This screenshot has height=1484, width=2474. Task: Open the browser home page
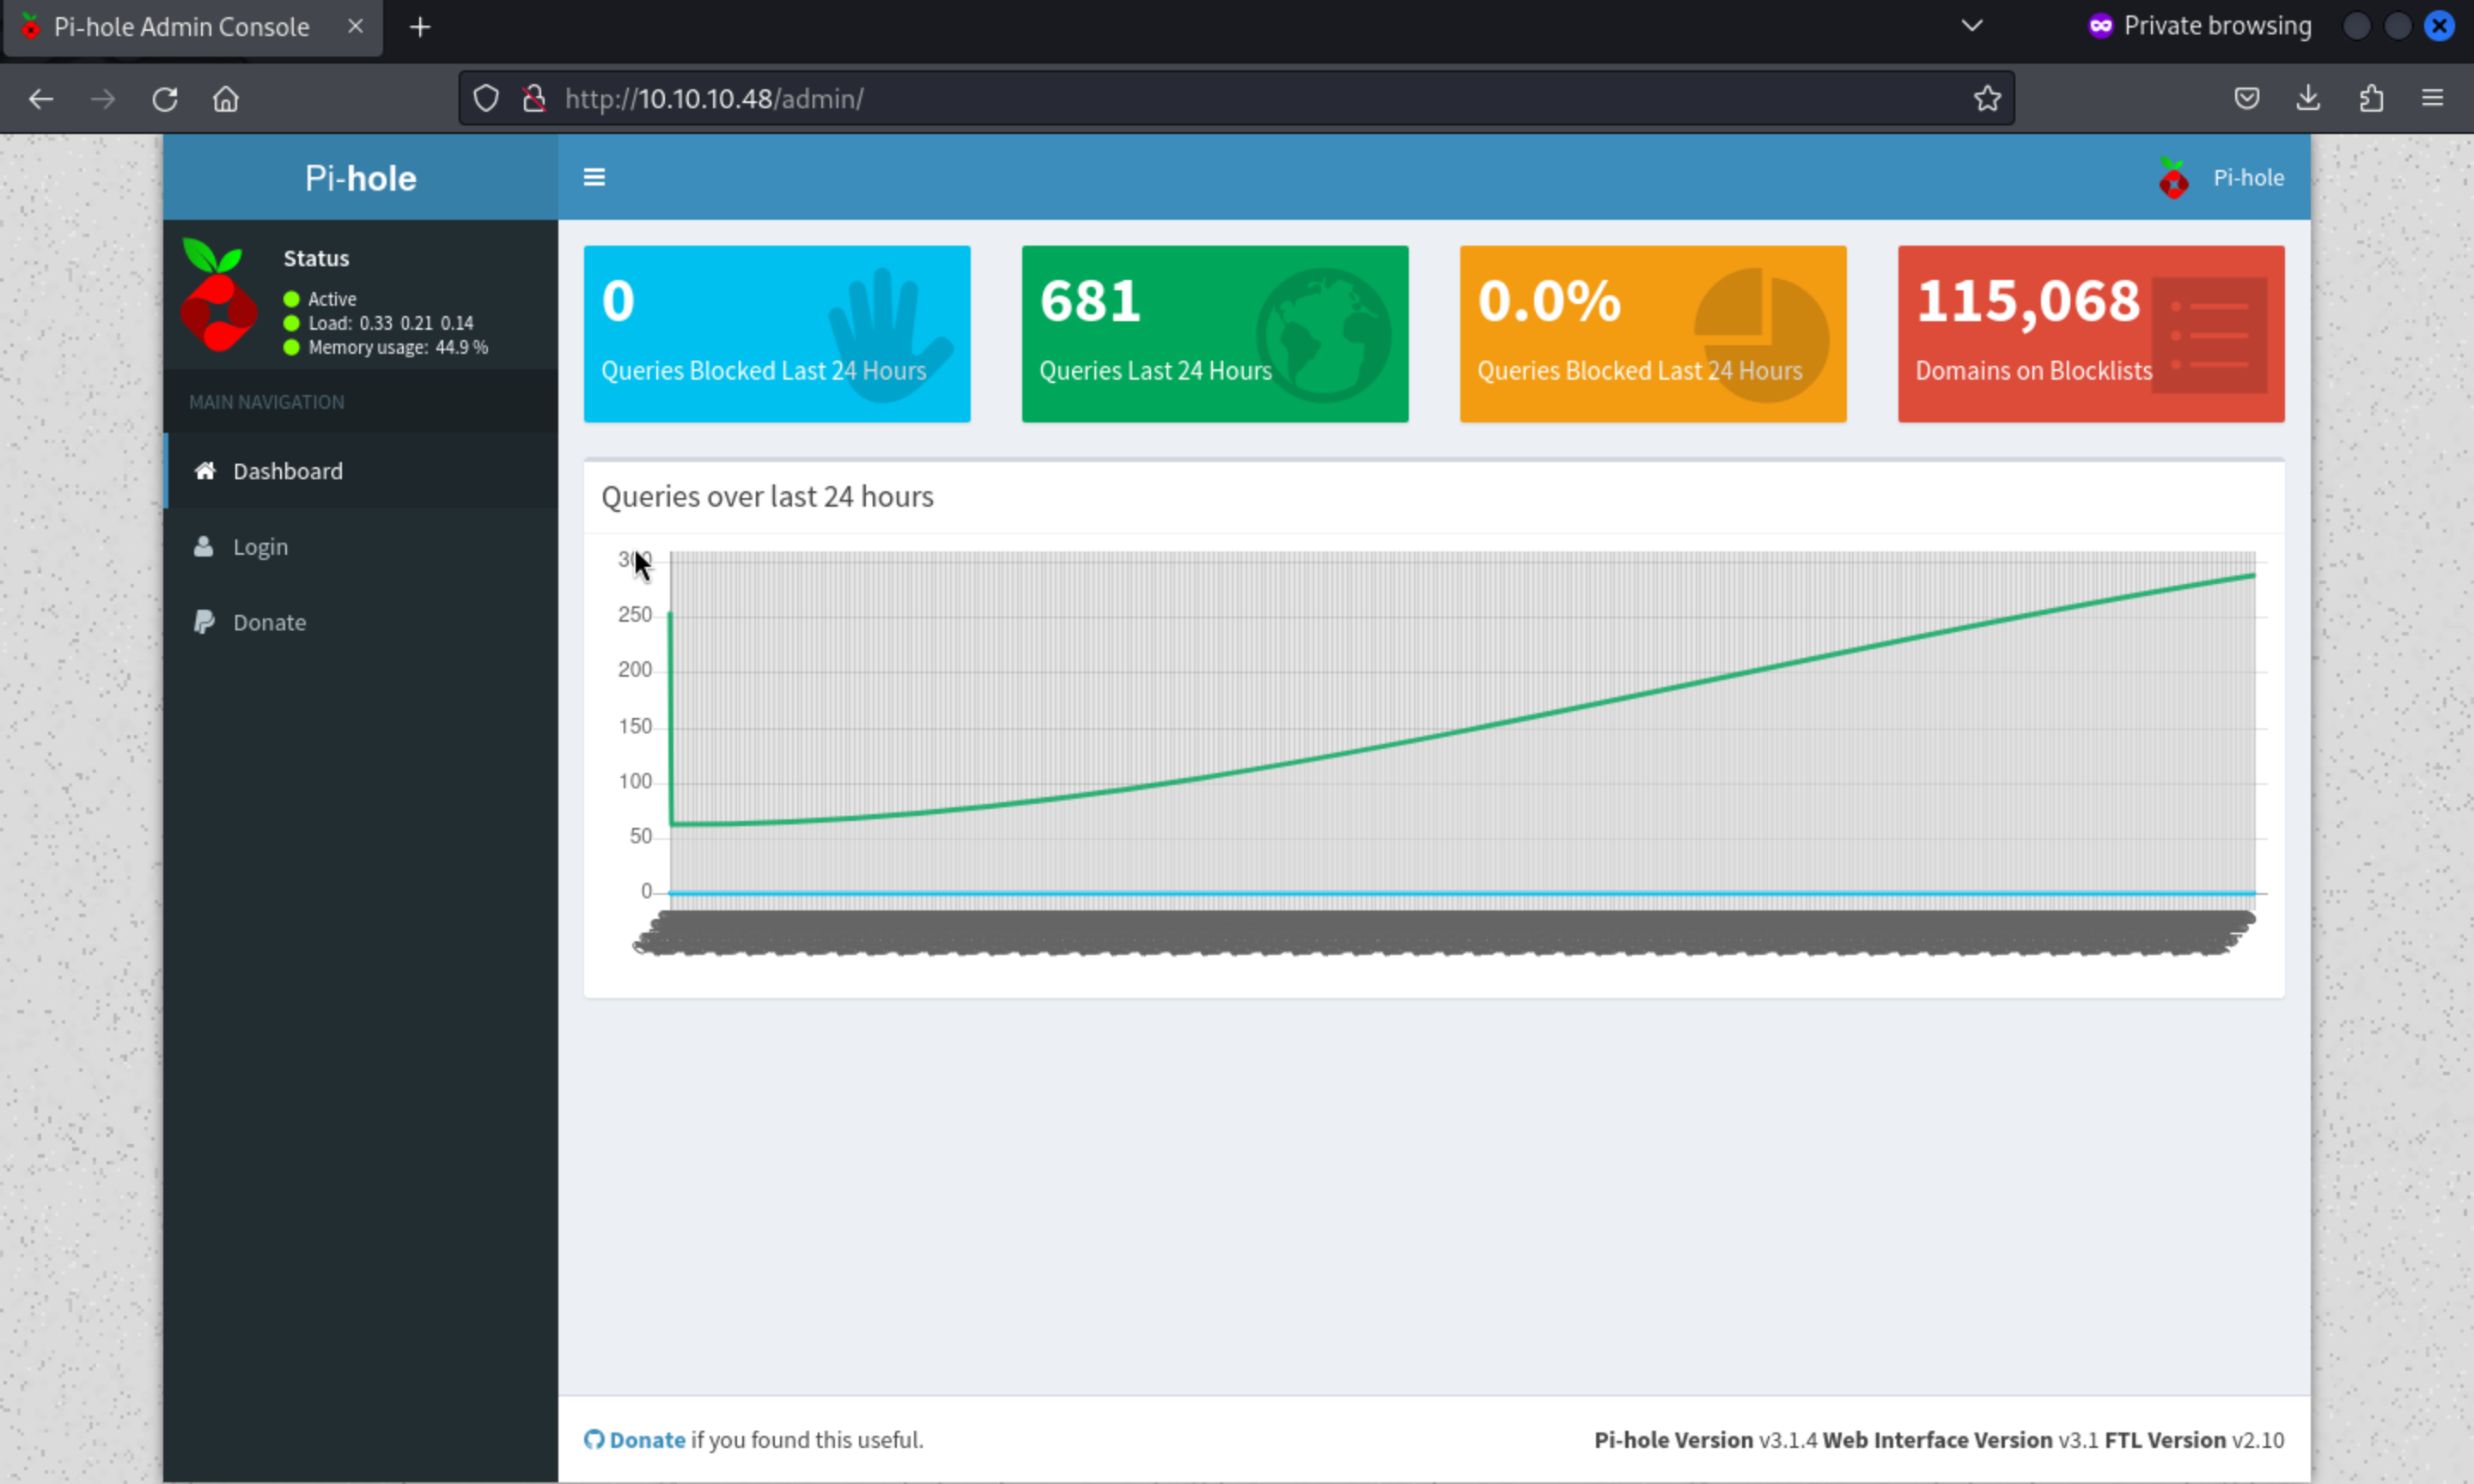[x=226, y=99]
